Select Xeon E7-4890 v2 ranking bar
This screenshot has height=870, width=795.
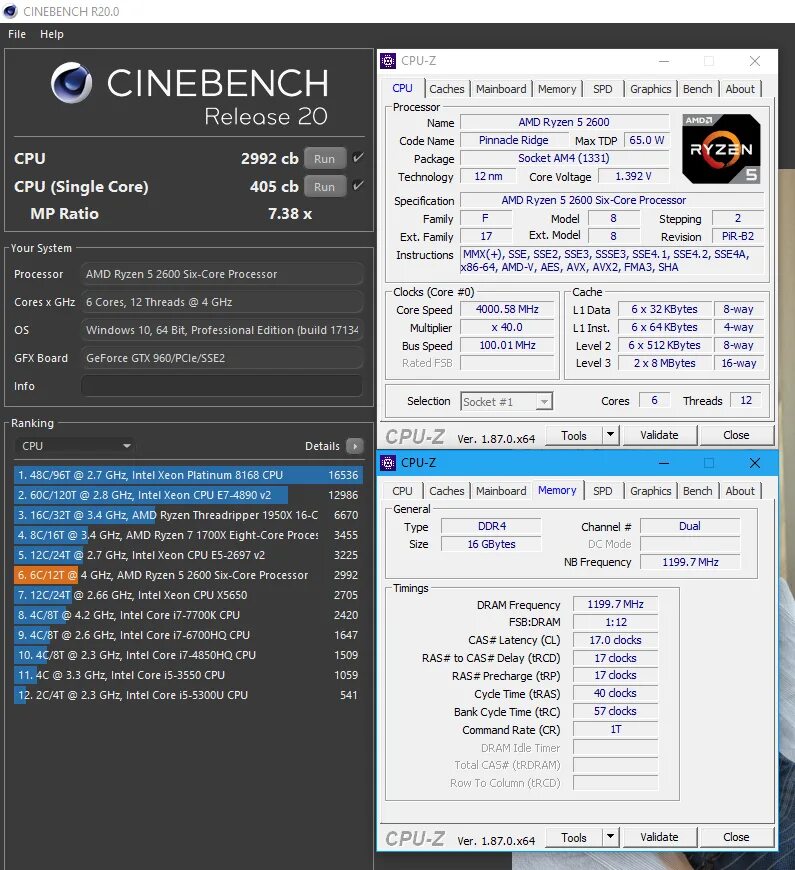[x=188, y=495]
